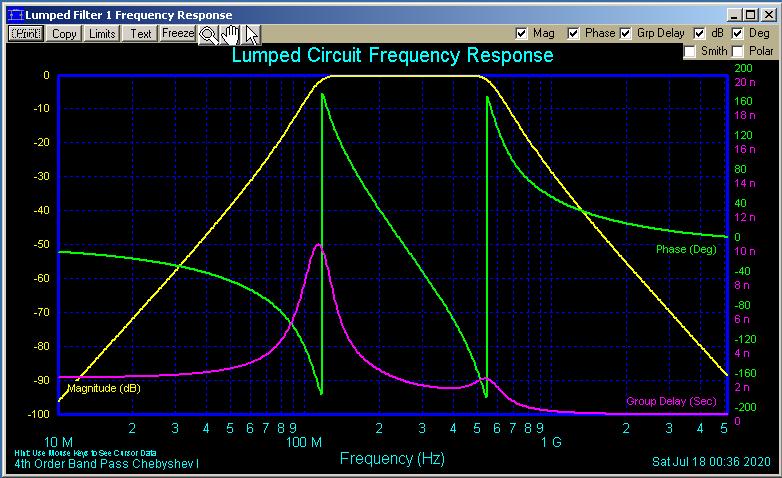Select the hand pan tool
This screenshot has height=478, width=782.
[x=230, y=34]
